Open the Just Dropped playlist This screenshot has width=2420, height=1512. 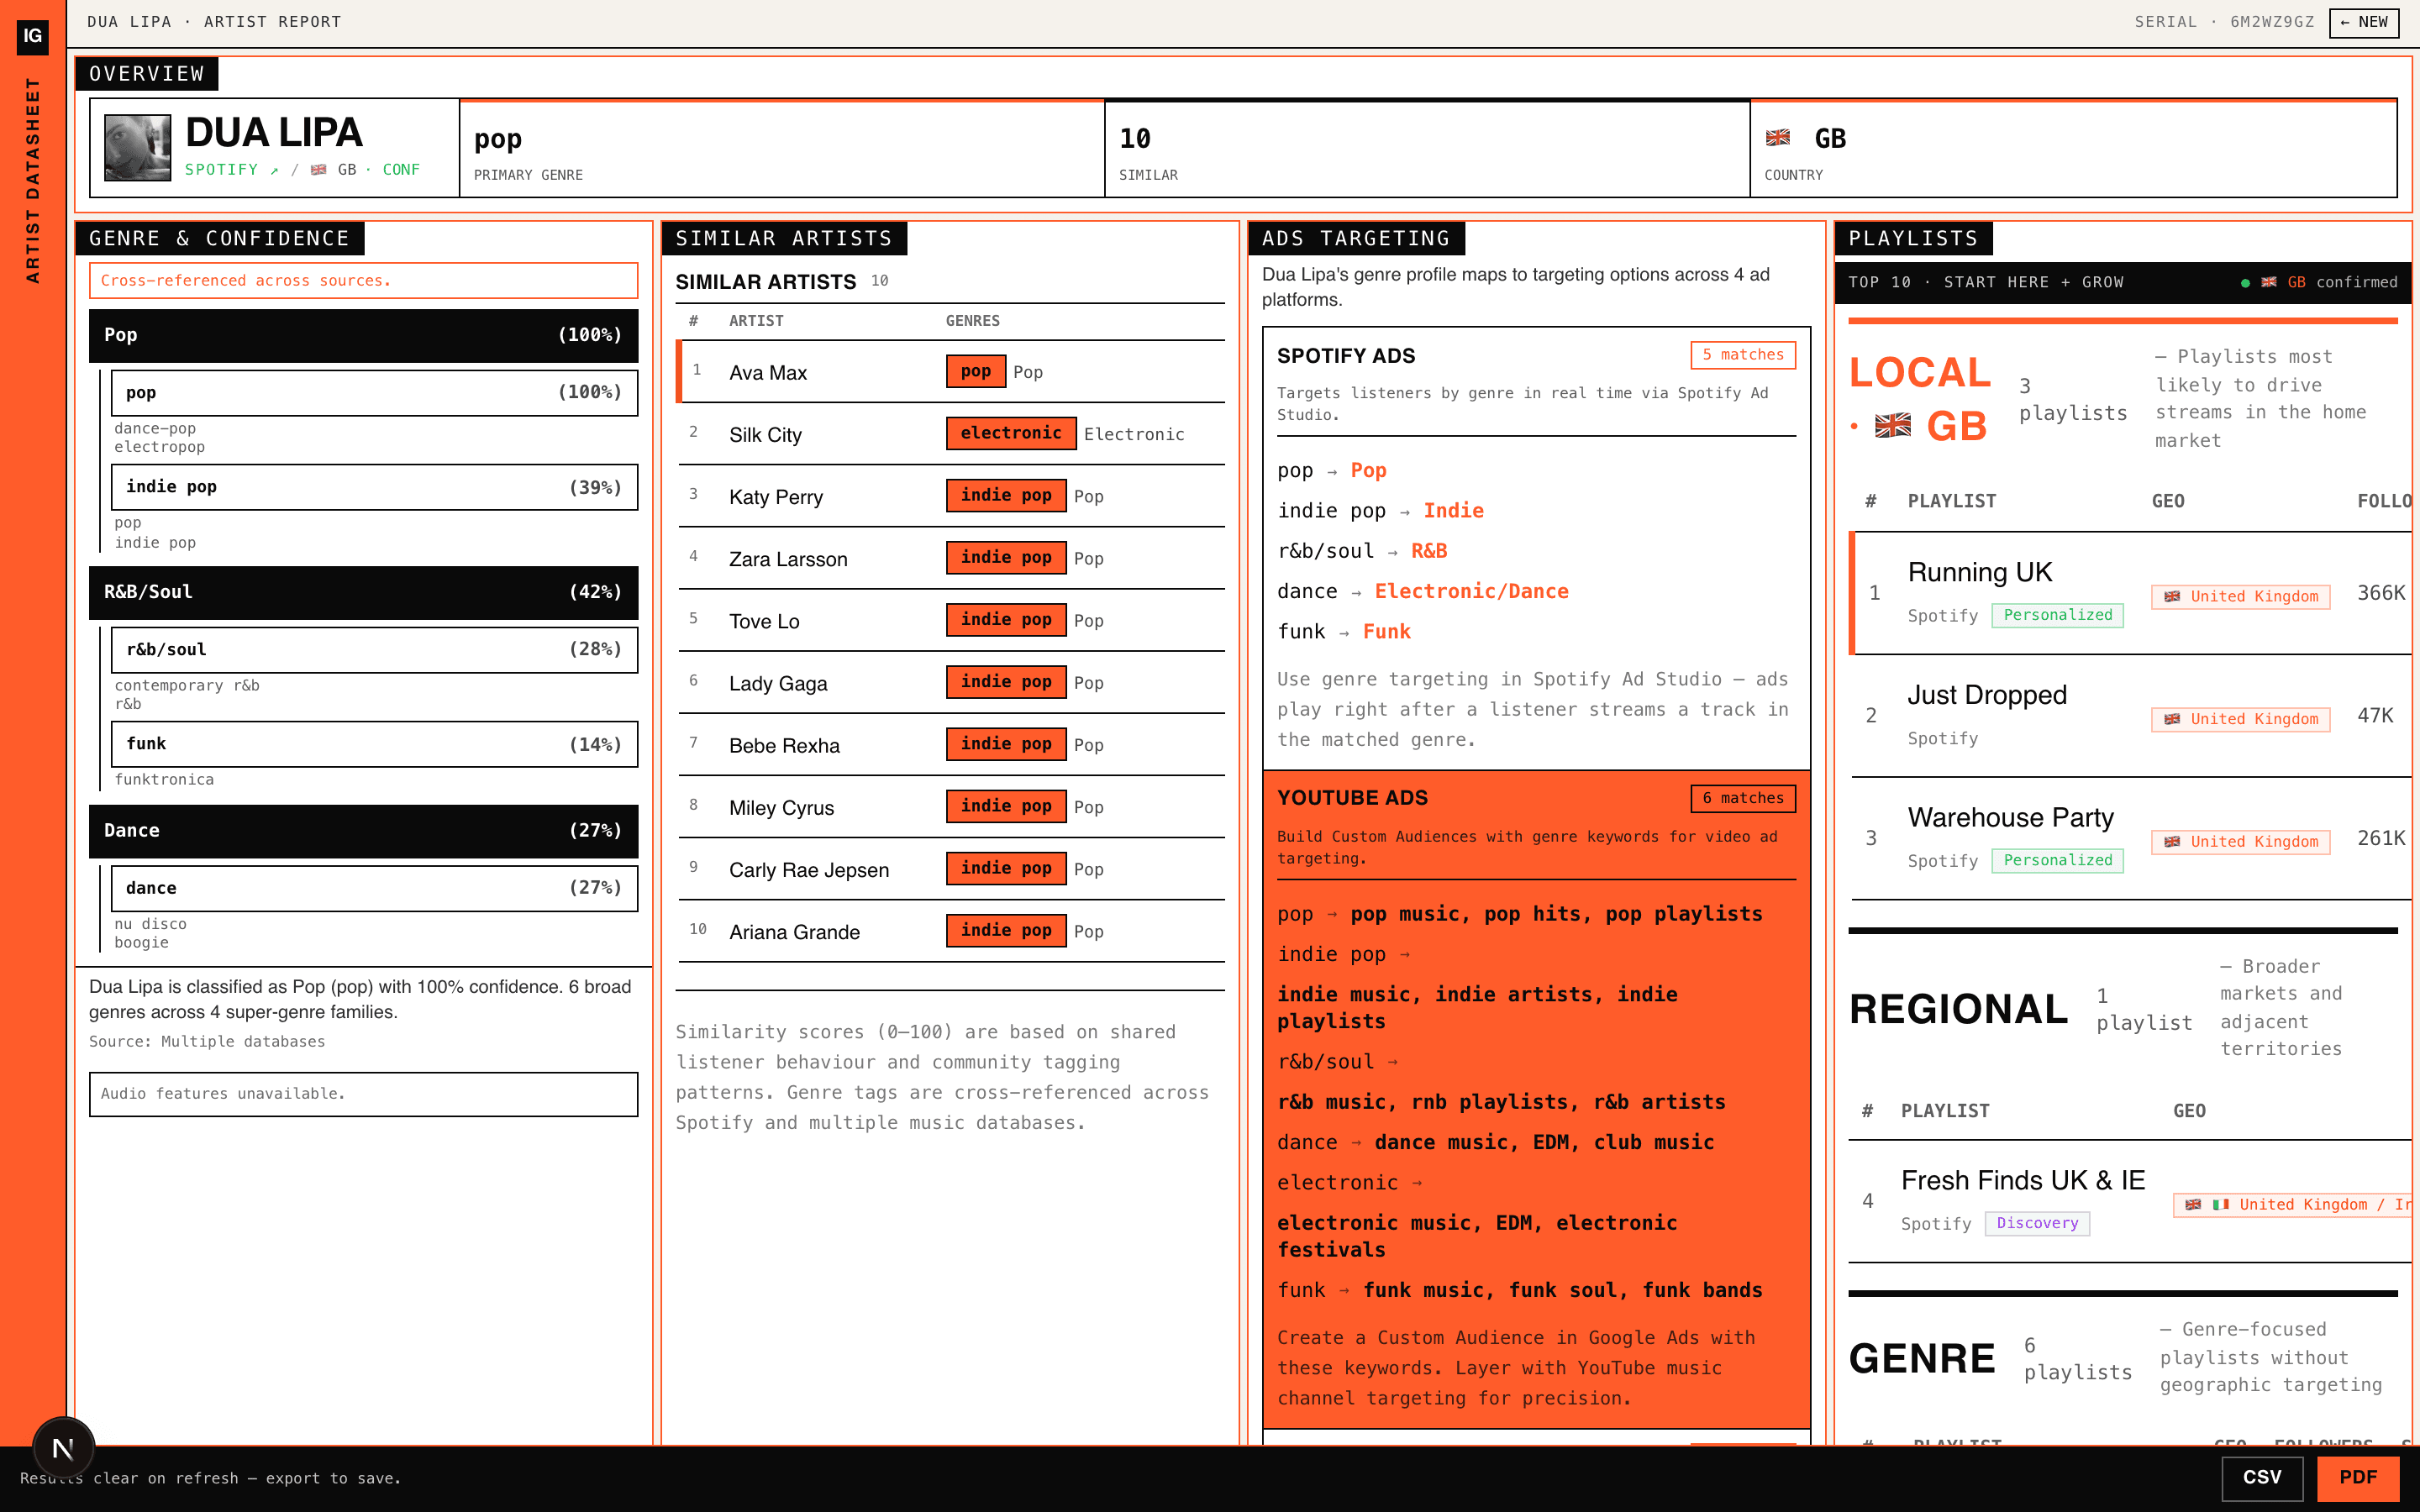point(1986,695)
